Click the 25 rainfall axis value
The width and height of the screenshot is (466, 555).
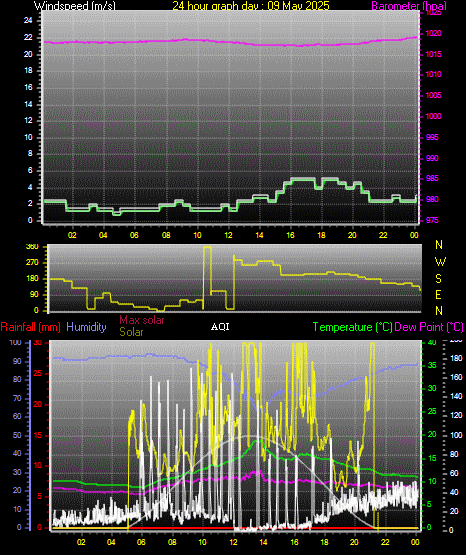coord(38,373)
